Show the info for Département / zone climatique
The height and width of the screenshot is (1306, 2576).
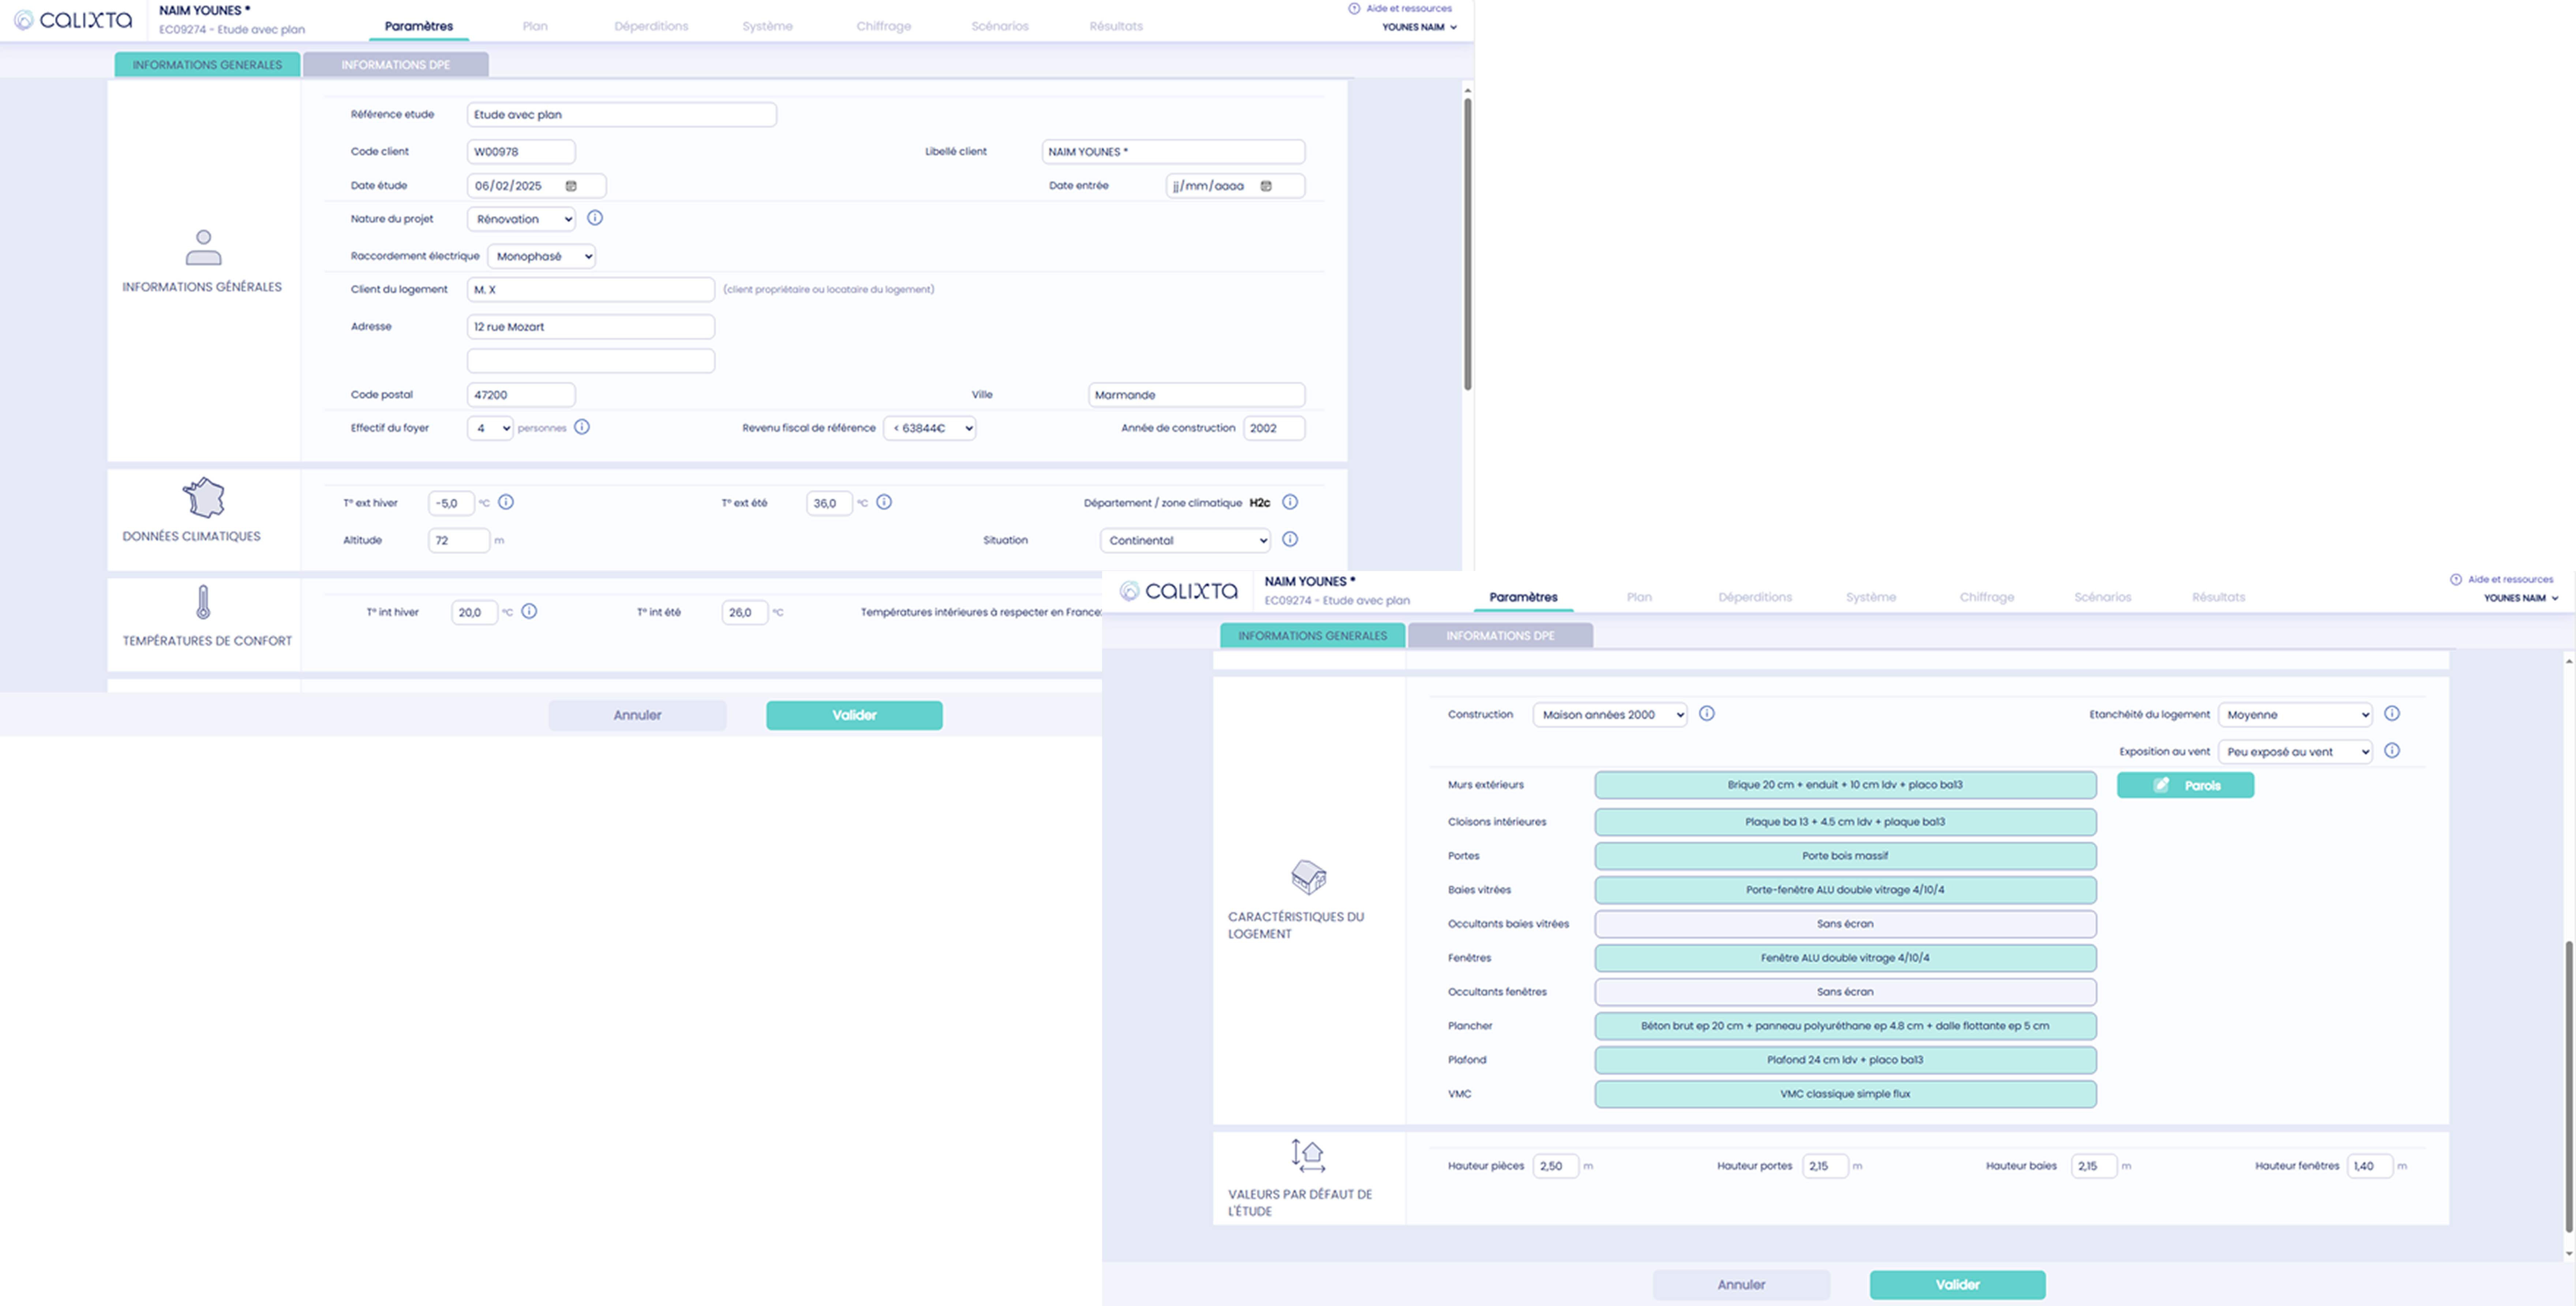click(x=1290, y=502)
